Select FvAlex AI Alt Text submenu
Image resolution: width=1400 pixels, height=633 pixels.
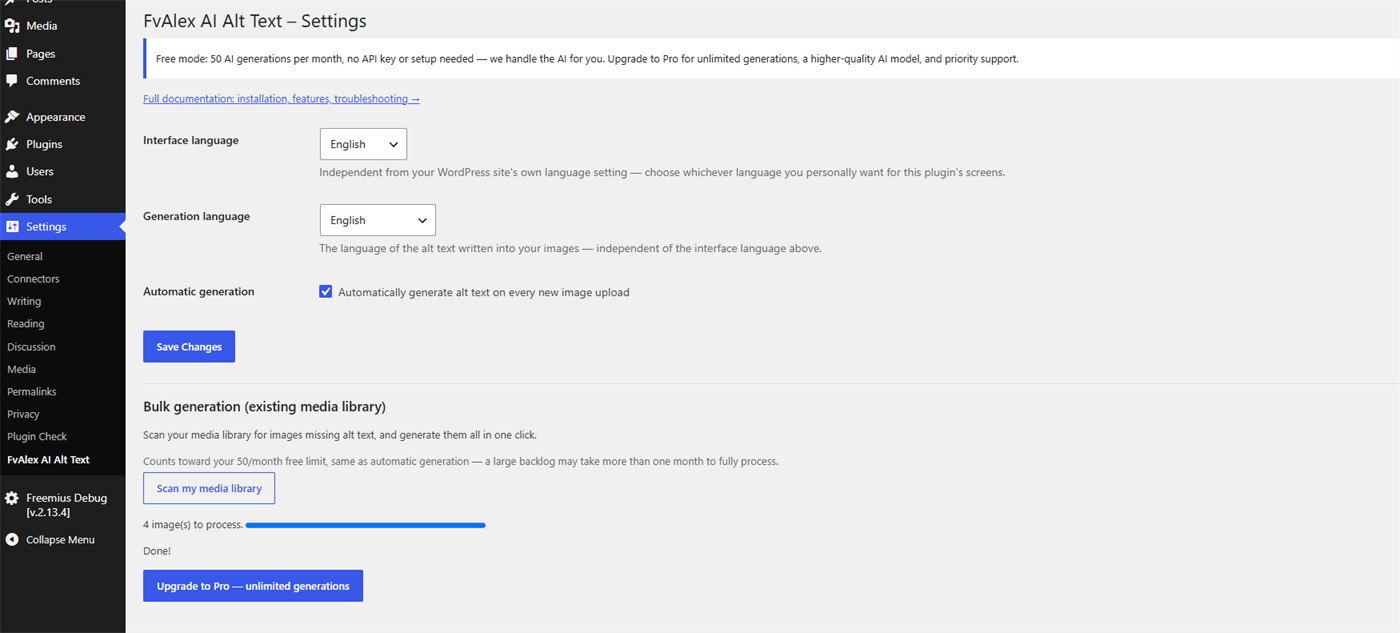(x=48, y=460)
